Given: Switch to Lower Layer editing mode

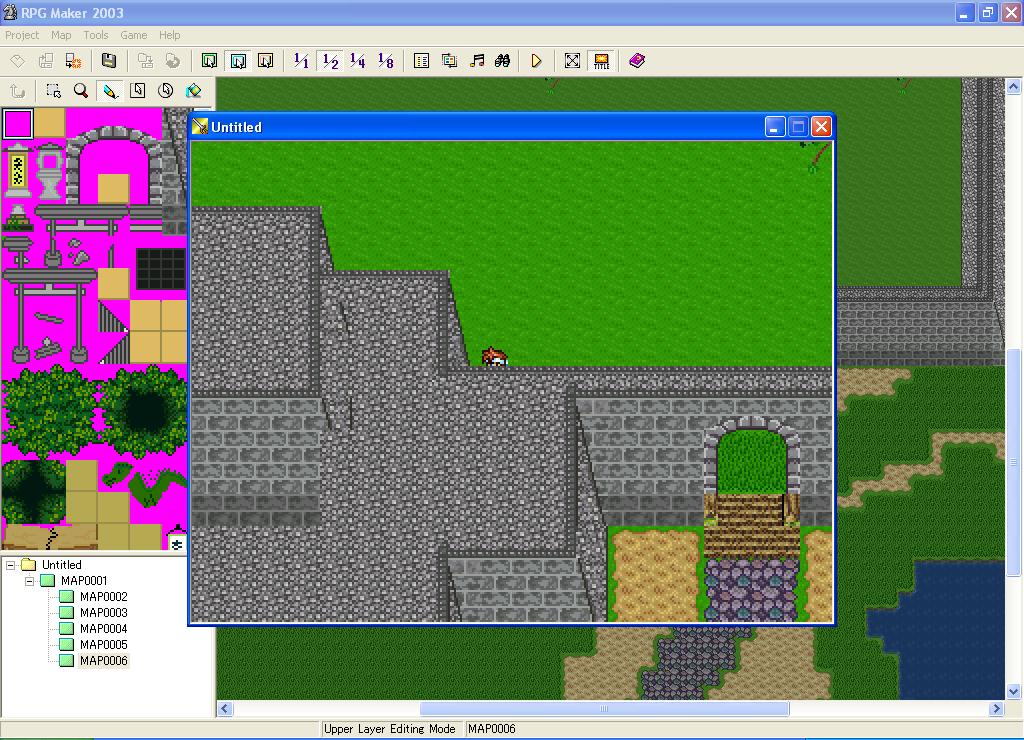Looking at the screenshot, I should (x=210, y=61).
